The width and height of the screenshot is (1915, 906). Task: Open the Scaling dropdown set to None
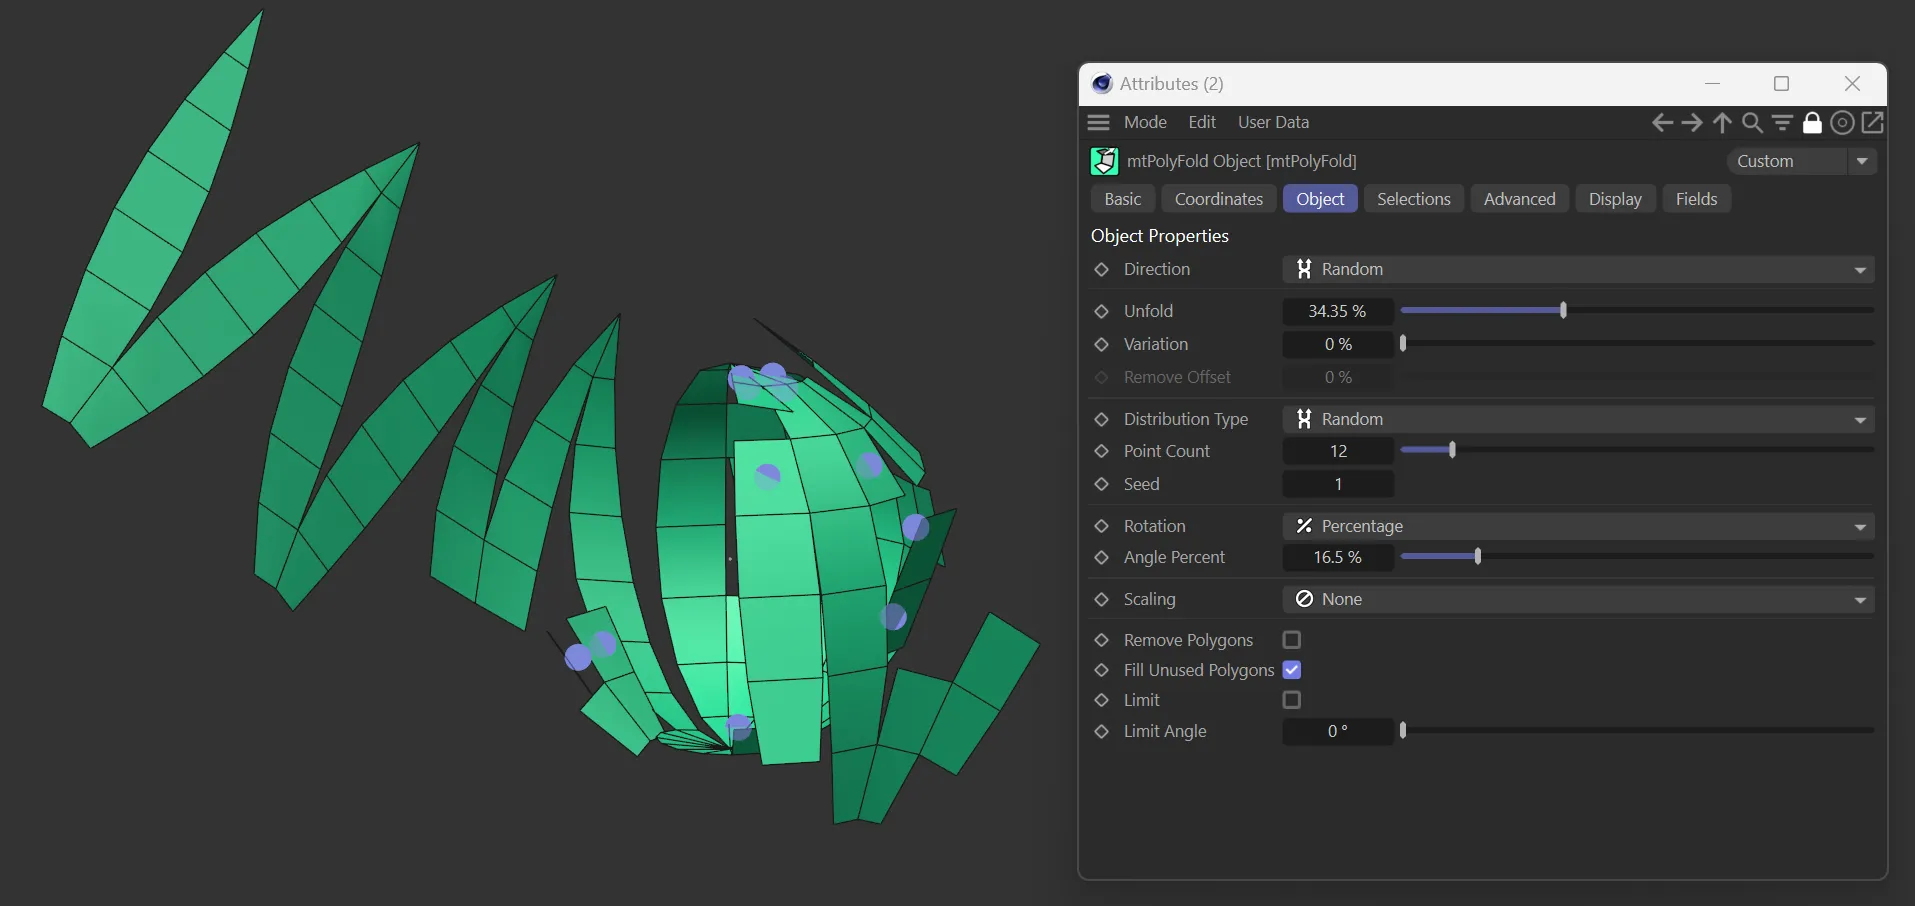tap(1578, 599)
